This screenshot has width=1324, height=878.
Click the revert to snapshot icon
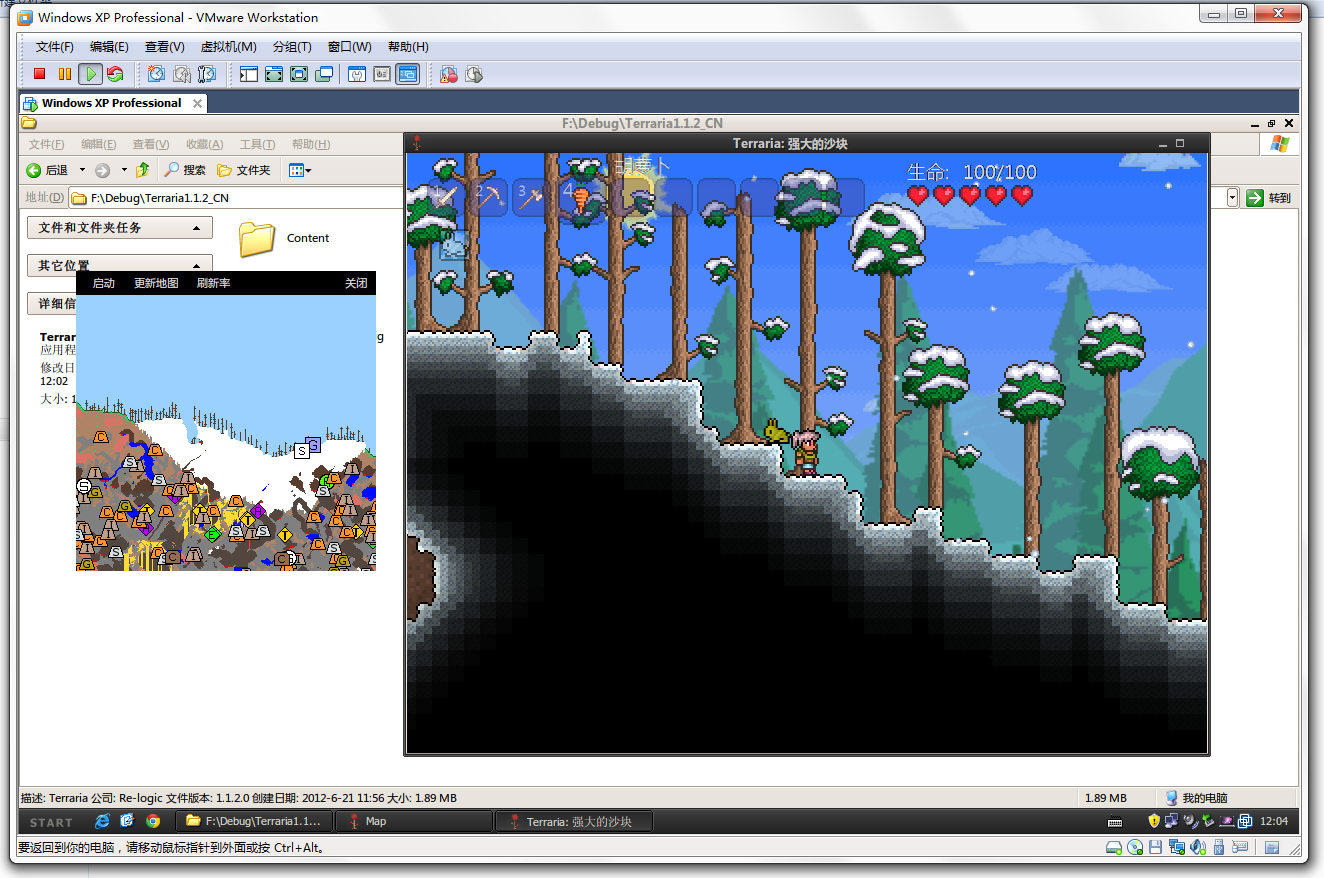pos(182,74)
